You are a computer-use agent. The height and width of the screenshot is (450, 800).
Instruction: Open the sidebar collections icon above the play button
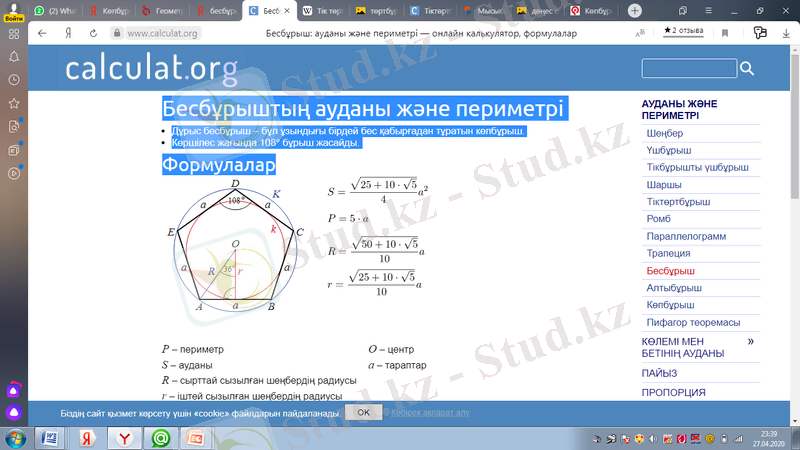tap(14, 150)
